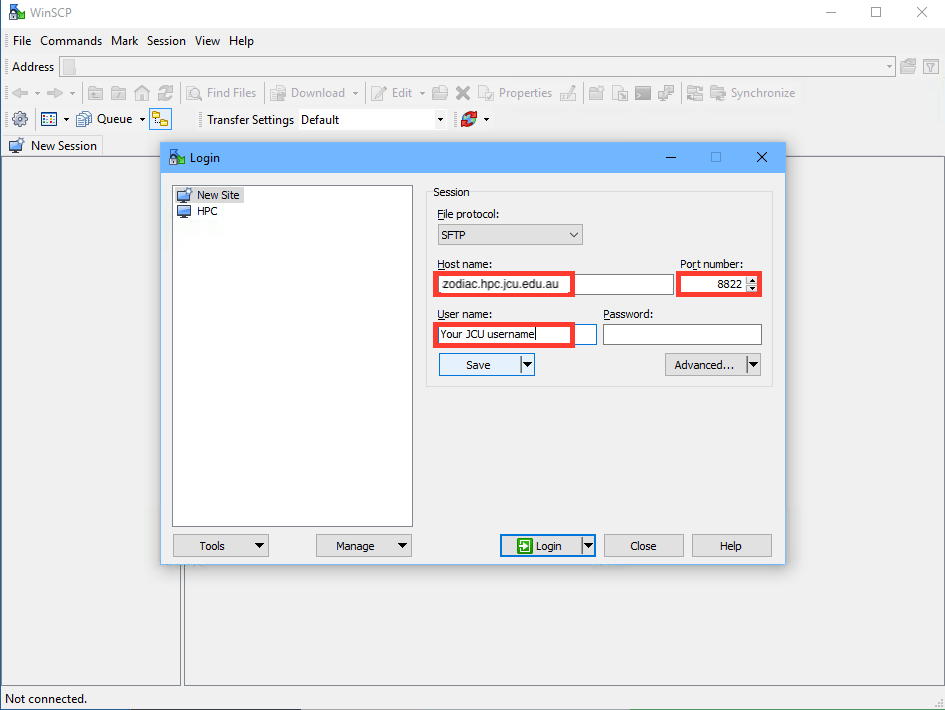
Task: Click the green Login button
Action: coord(541,545)
